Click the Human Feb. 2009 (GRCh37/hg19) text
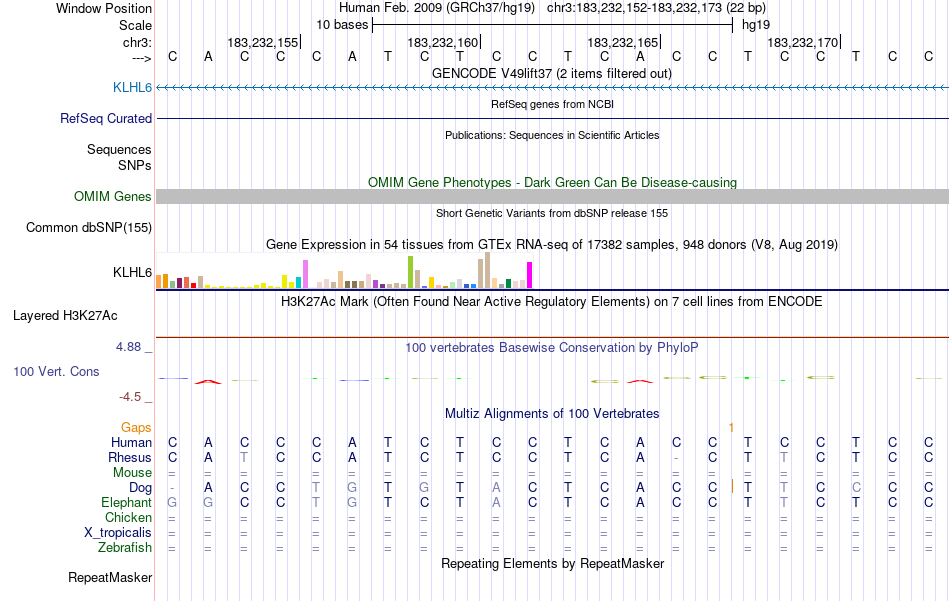Screen dimensions: 950x601 (437, 8)
